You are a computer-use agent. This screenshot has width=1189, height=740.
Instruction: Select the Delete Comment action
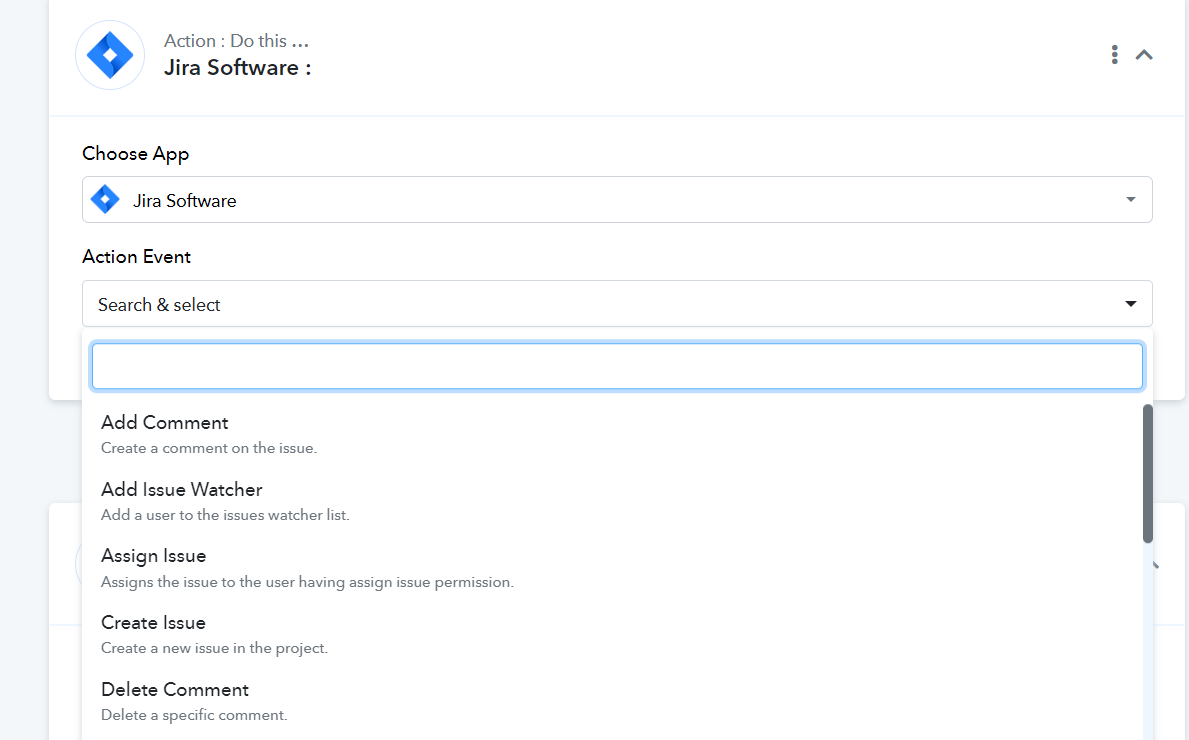[x=613, y=701]
